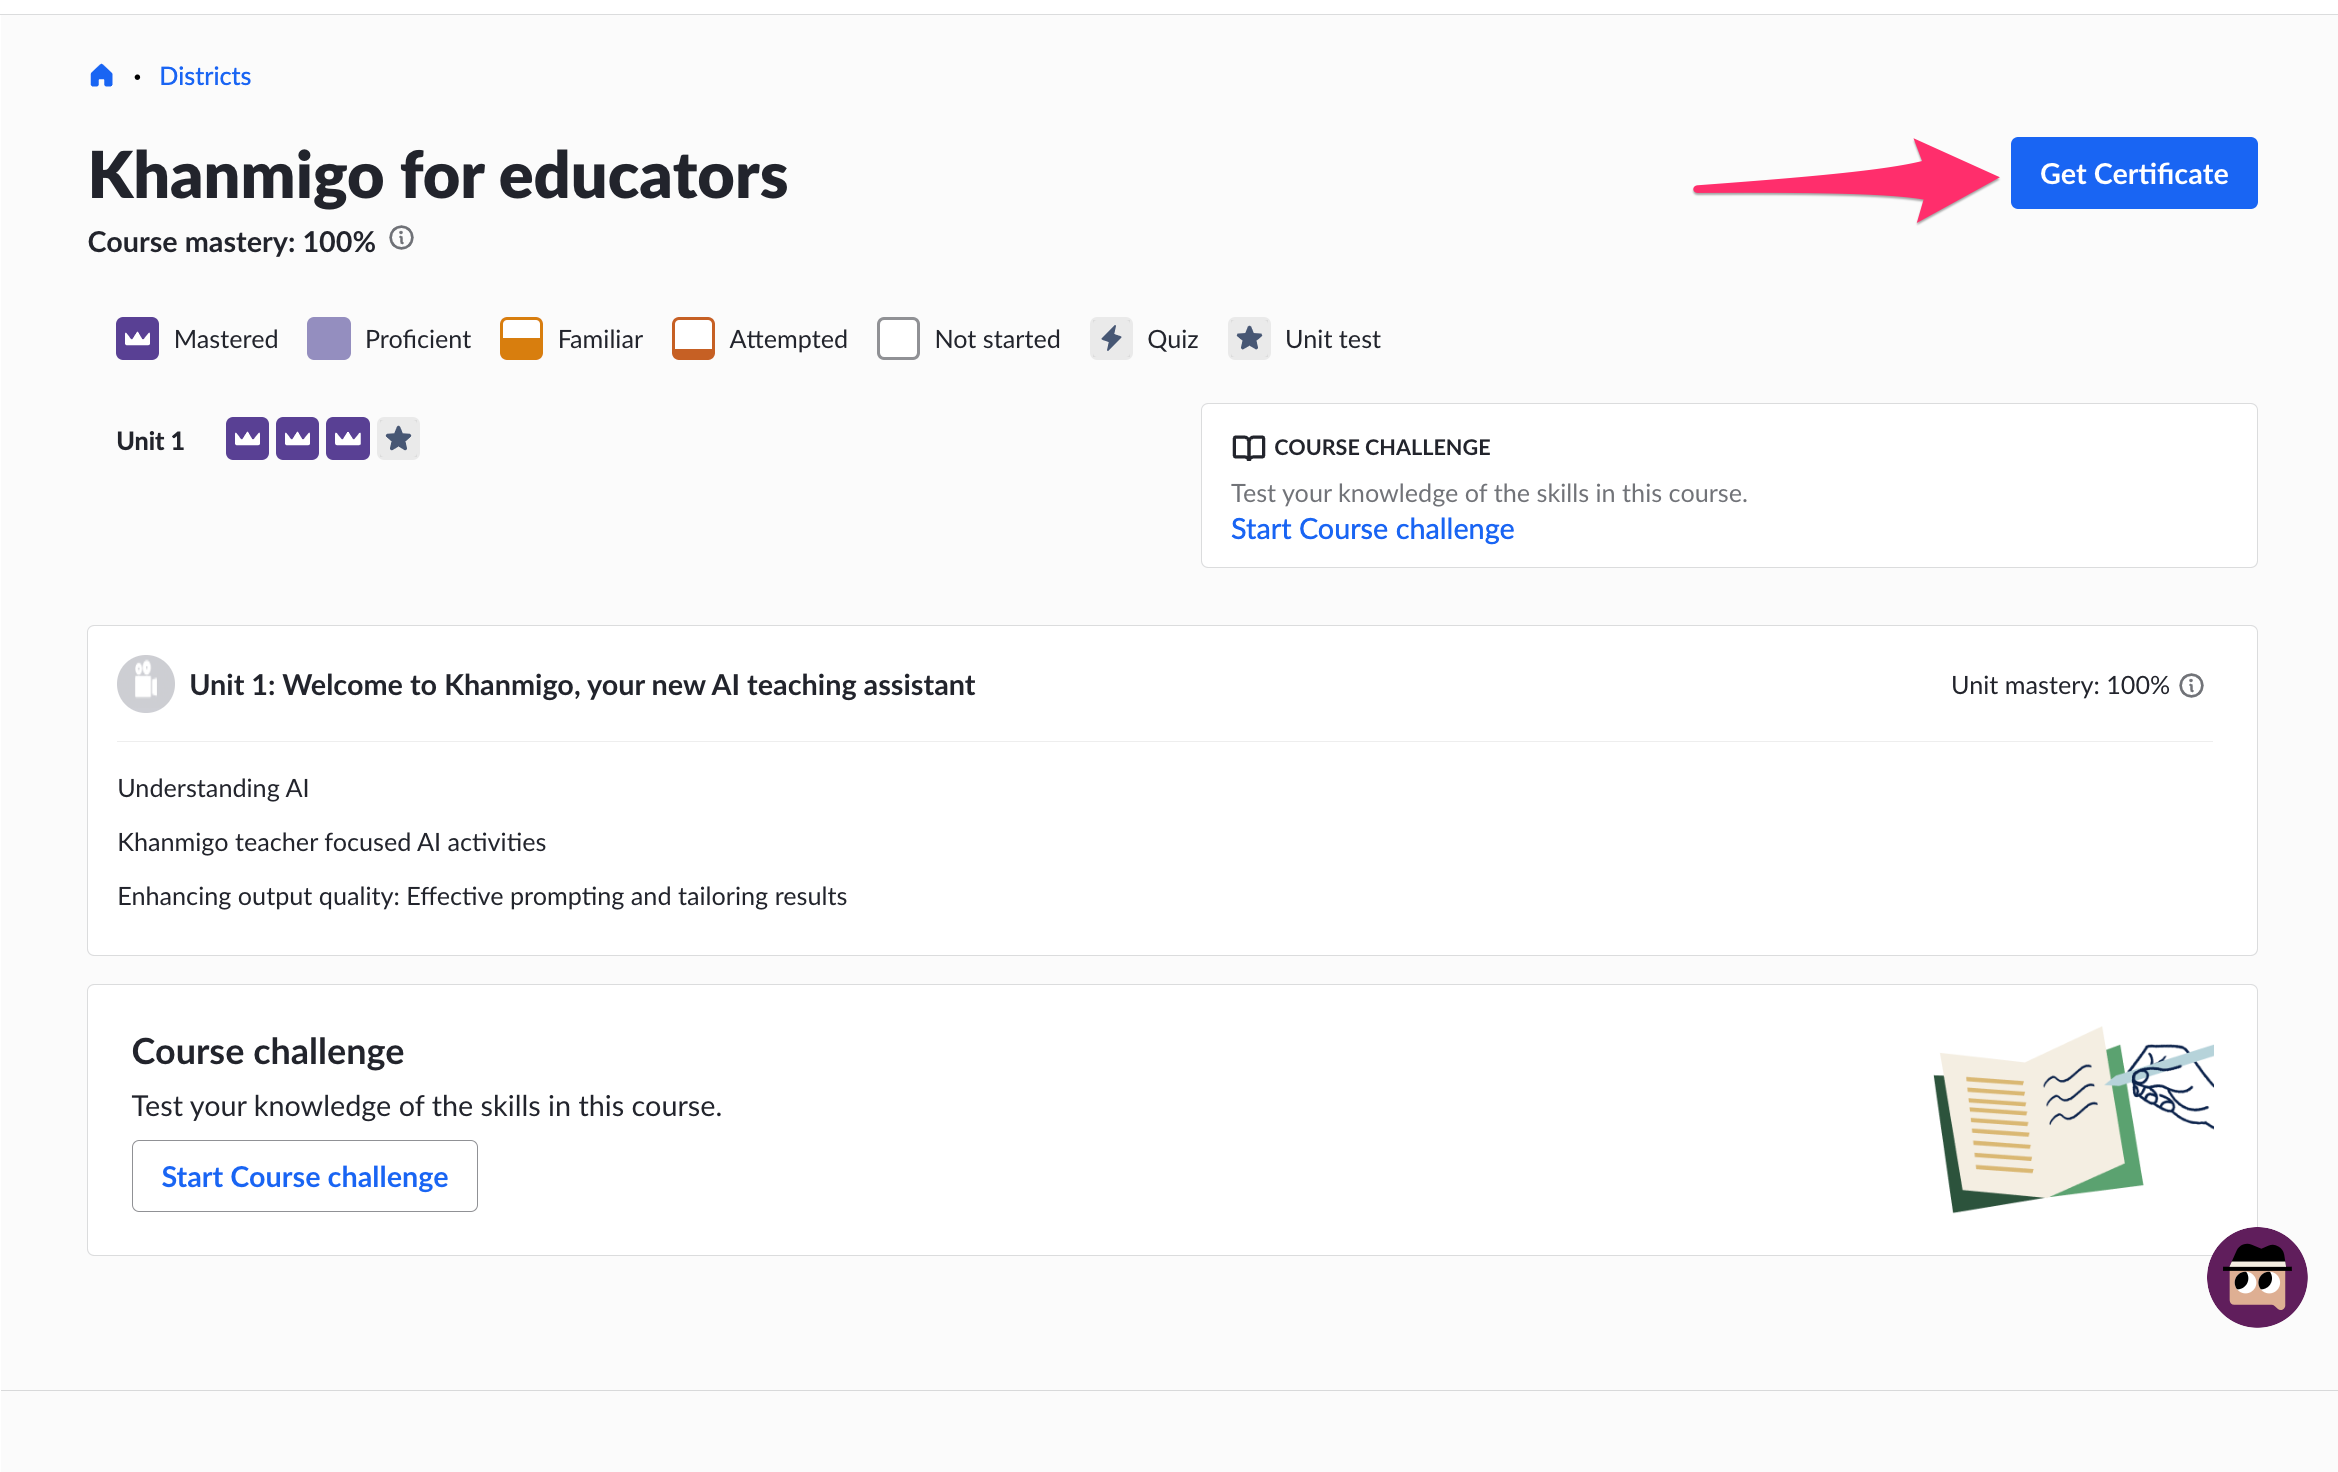Click the bottom Start Course challenge button
This screenshot has width=2338, height=1472.
click(x=305, y=1176)
